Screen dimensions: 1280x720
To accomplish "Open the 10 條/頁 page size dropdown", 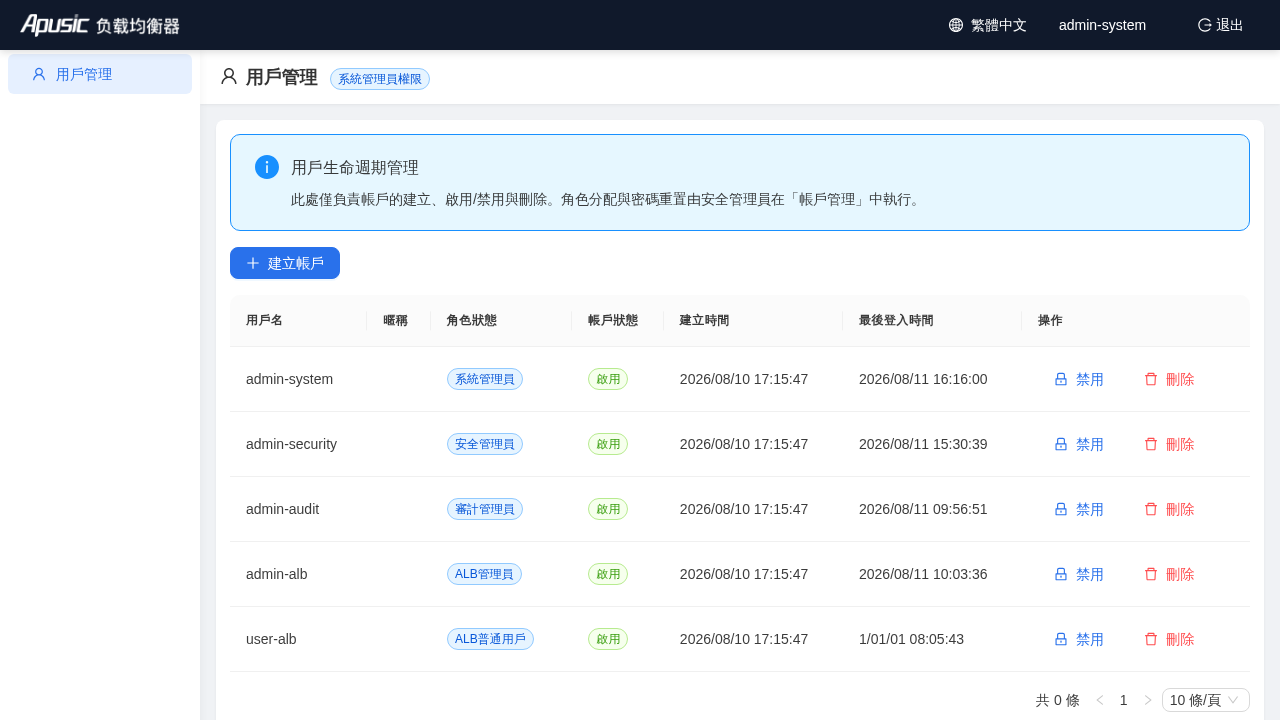I will (x=1206, y=700).
